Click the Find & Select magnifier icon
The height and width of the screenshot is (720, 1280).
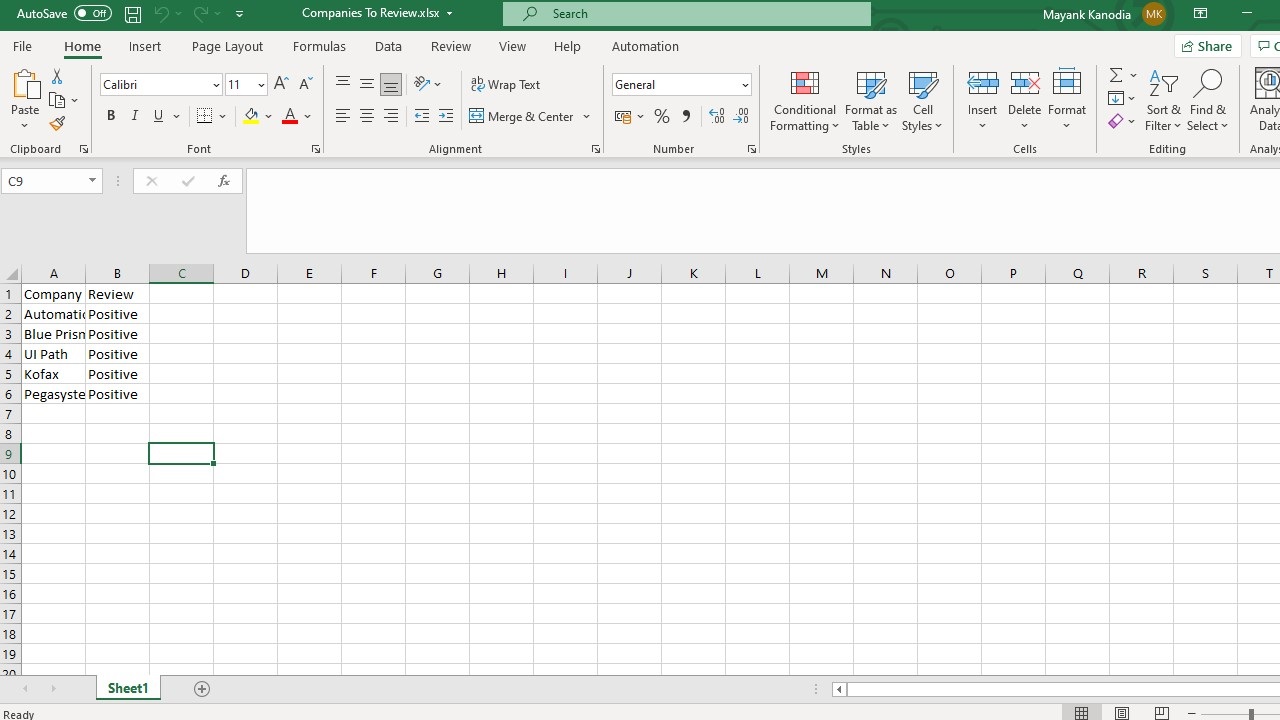[1207, 84]
